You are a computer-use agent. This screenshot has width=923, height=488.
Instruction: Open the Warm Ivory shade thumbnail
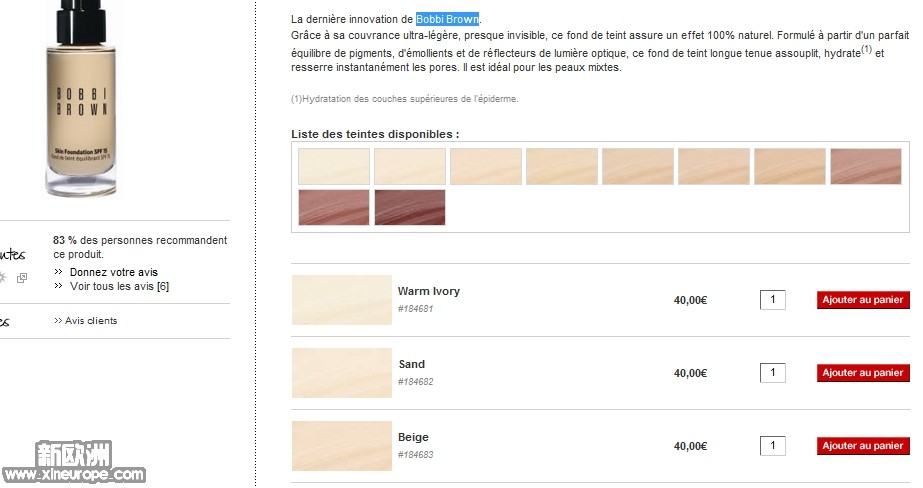point(341,300)
